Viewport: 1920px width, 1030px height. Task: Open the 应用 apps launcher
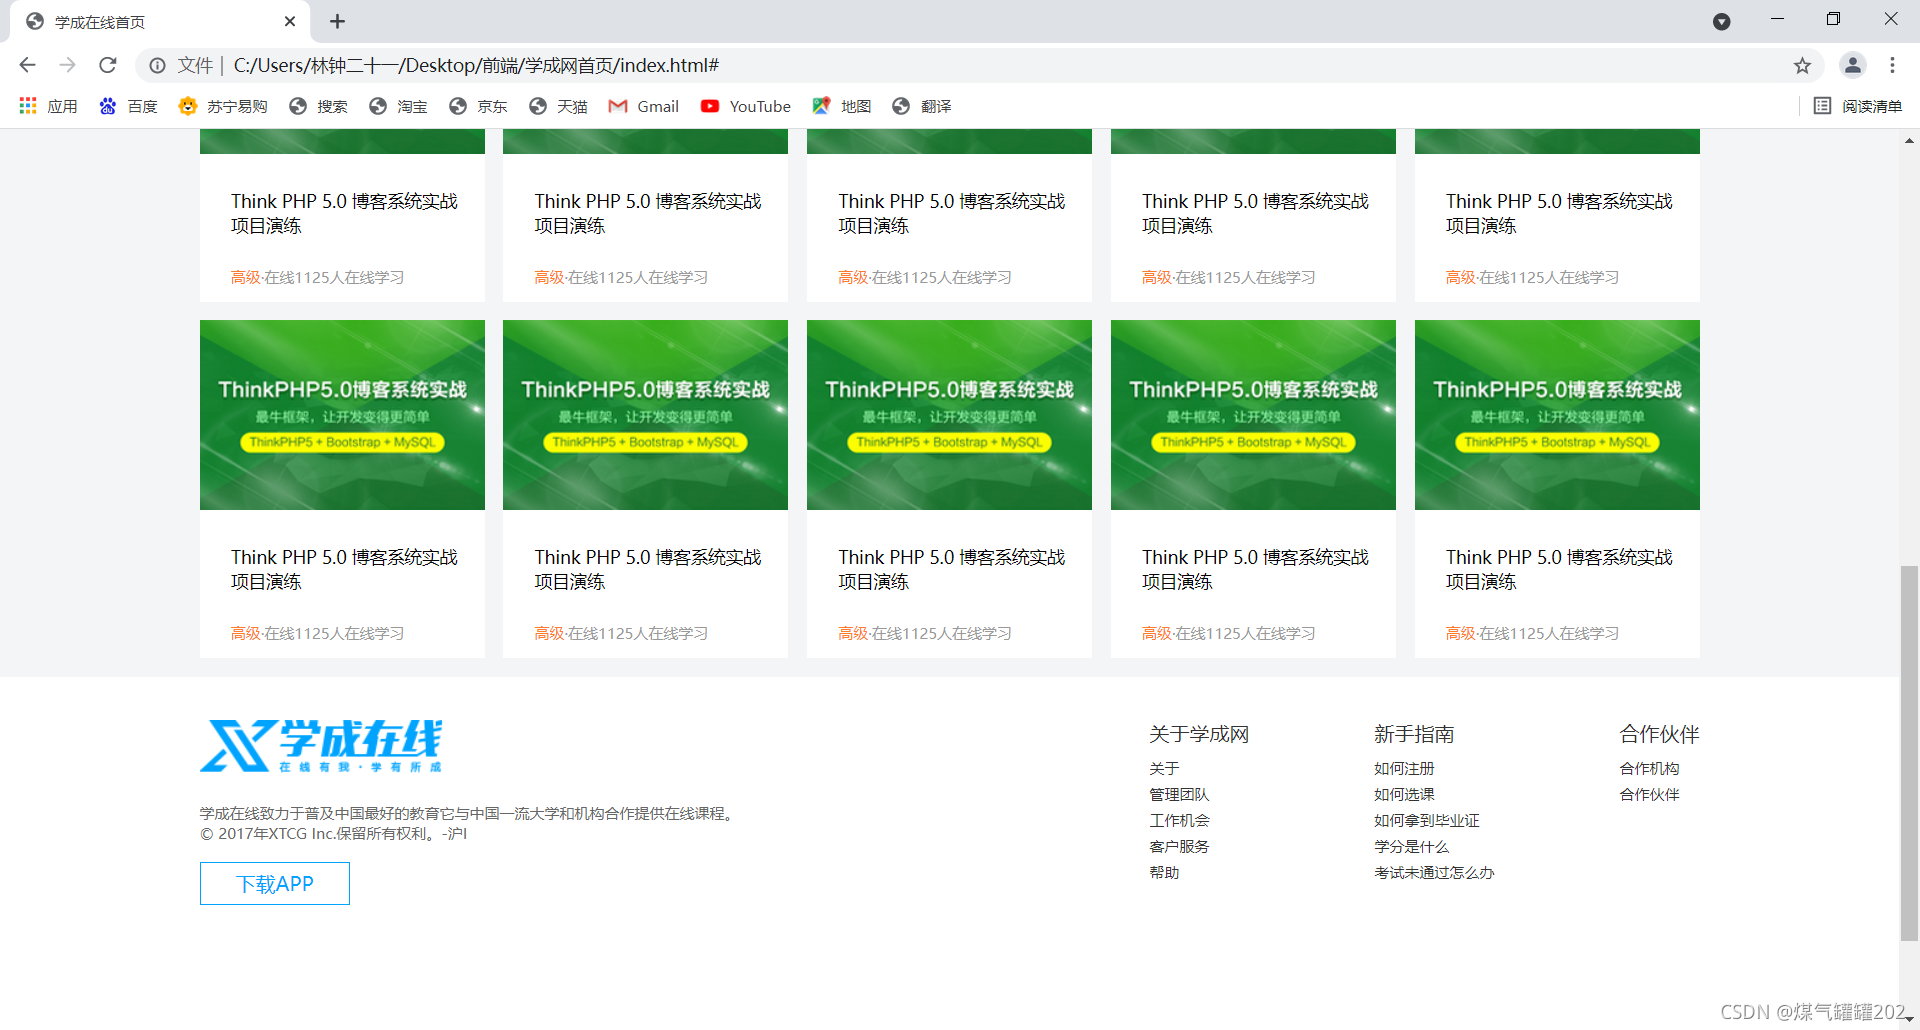[x=47, y=106]
